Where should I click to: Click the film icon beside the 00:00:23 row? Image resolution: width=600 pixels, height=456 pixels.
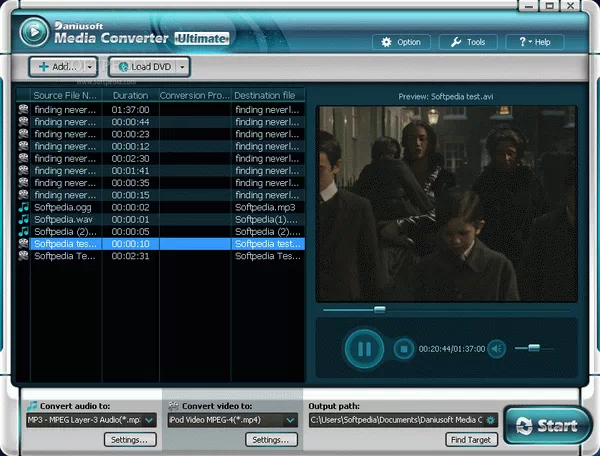click(x=23, y=134)
